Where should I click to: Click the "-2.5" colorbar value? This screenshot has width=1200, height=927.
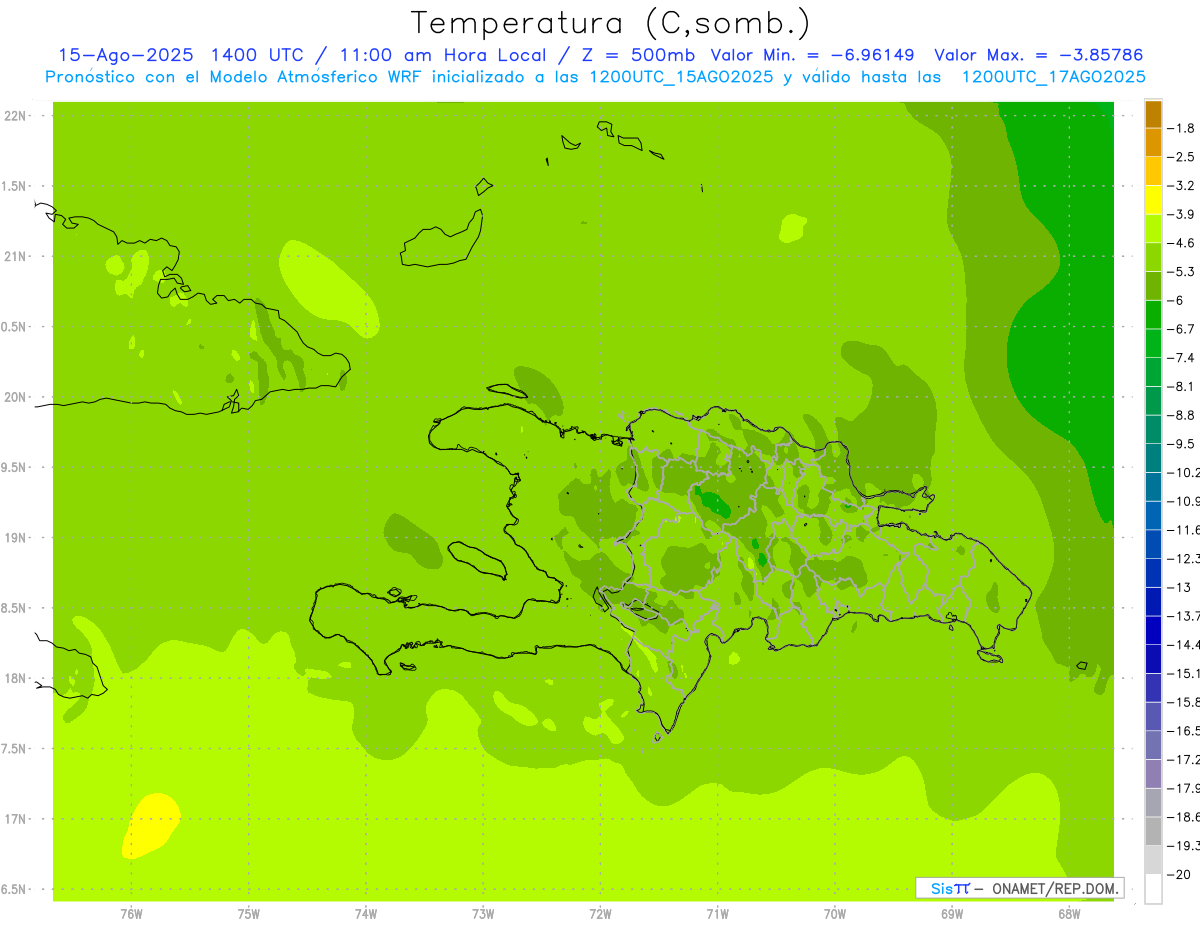(1182, 157)
